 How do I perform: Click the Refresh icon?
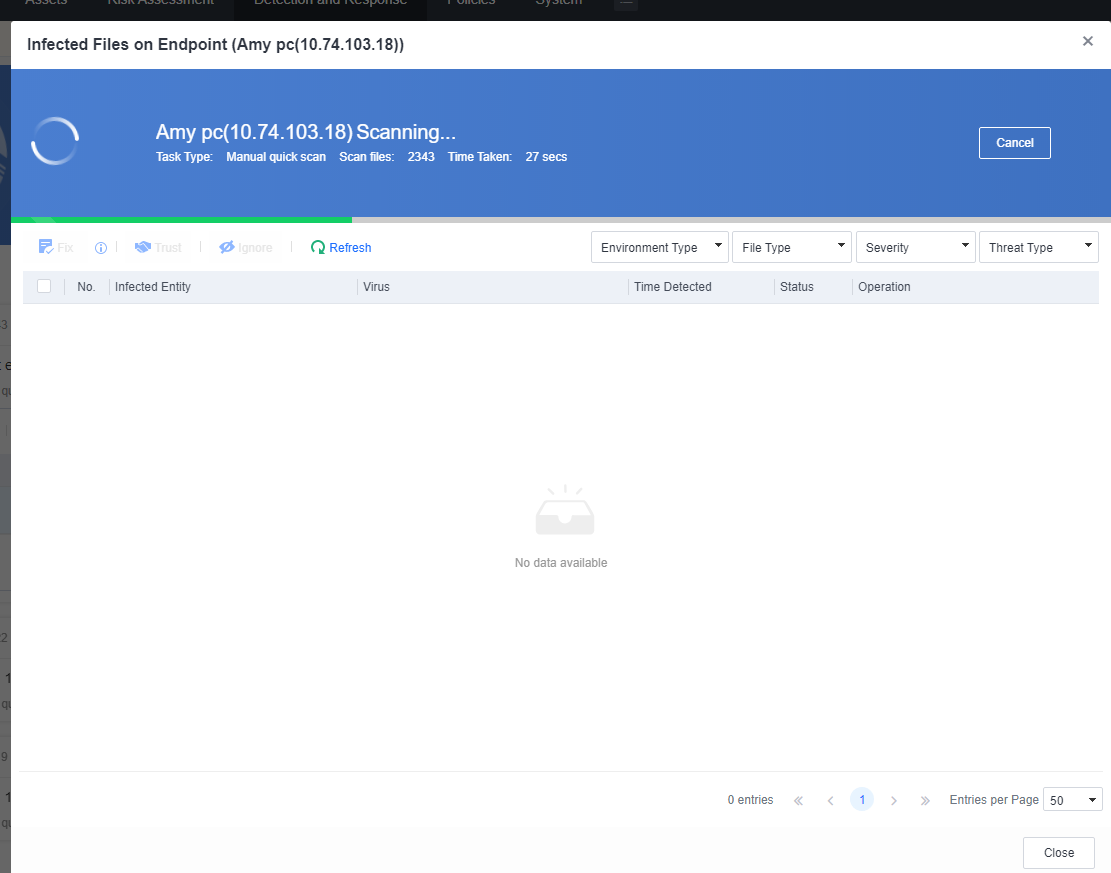pos(318,247)
